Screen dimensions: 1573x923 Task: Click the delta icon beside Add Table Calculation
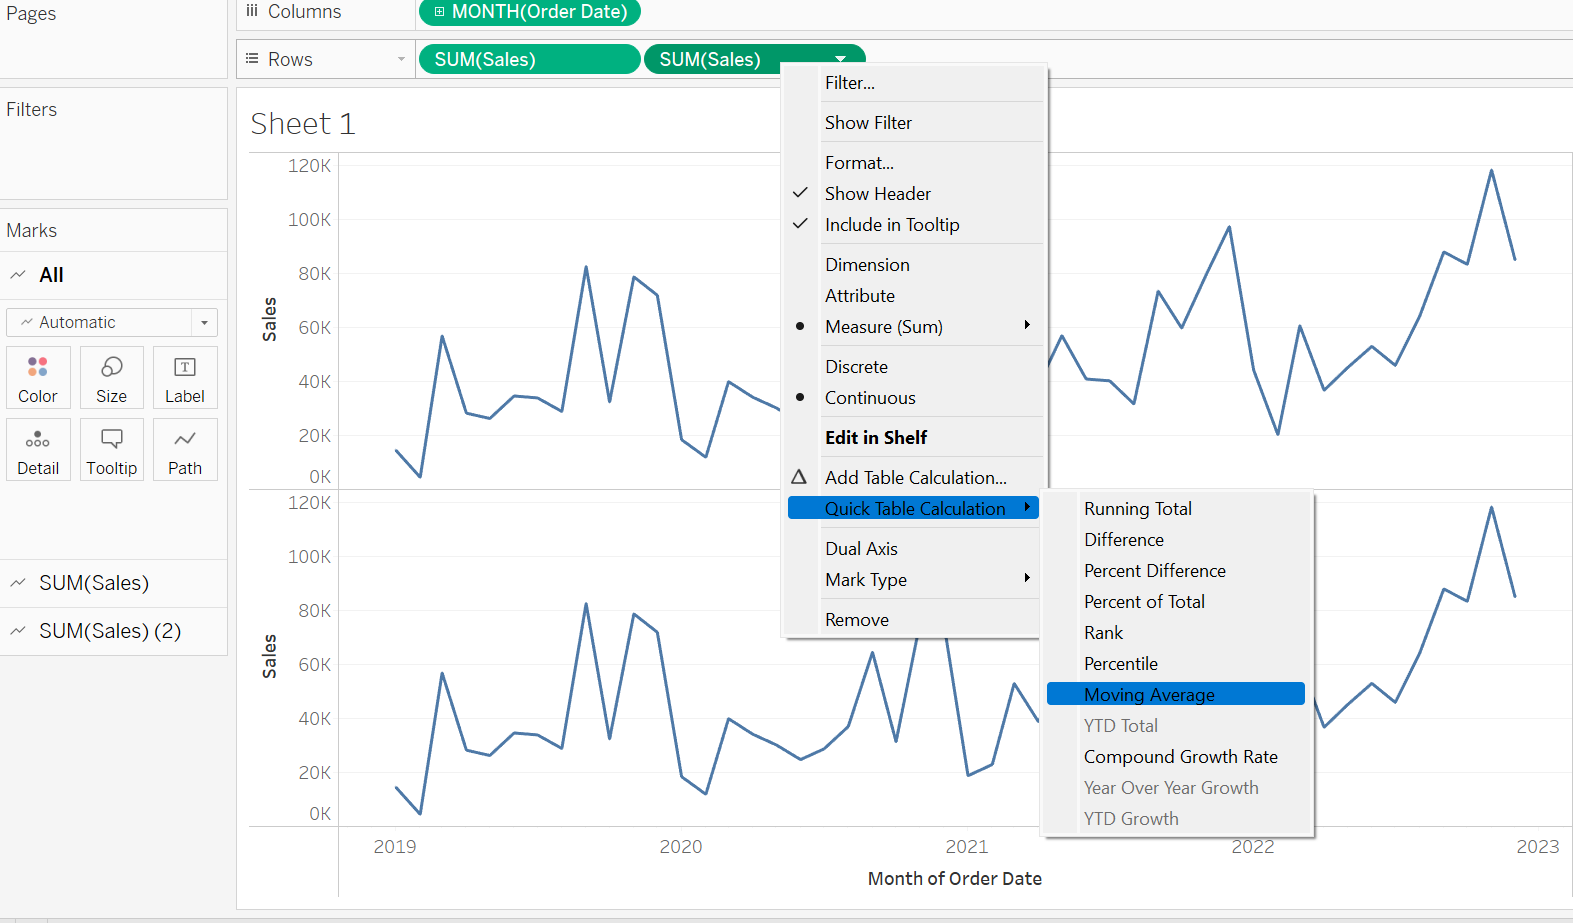(799, 477)
